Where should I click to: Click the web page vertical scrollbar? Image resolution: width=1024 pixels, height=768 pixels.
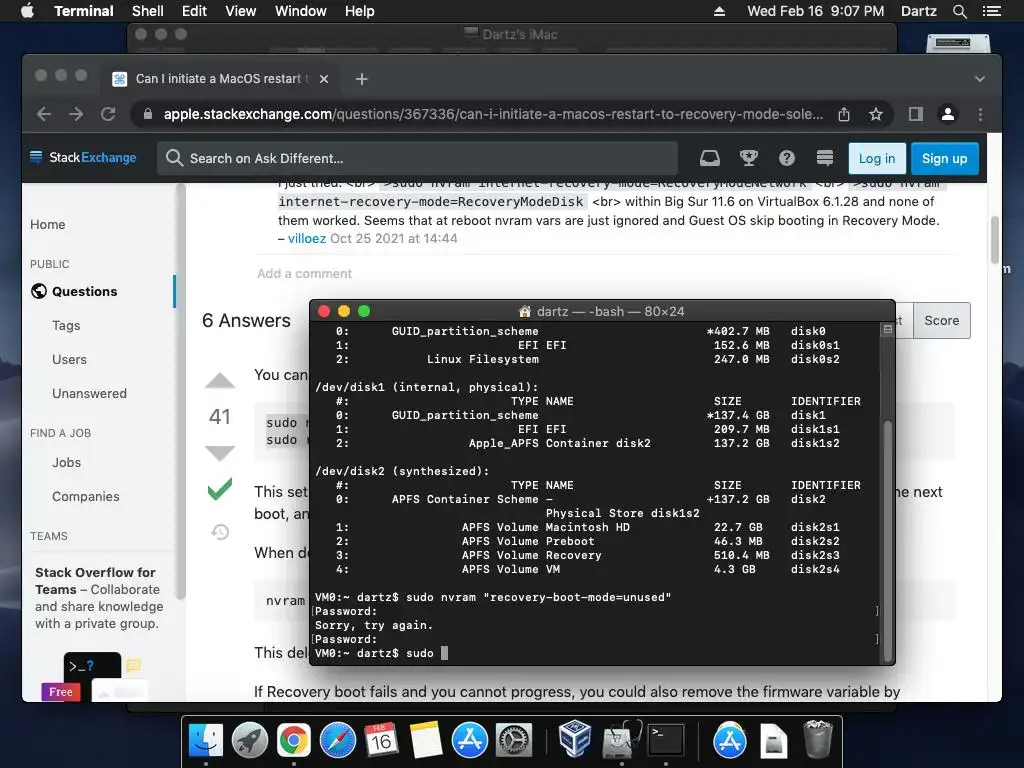995,240
